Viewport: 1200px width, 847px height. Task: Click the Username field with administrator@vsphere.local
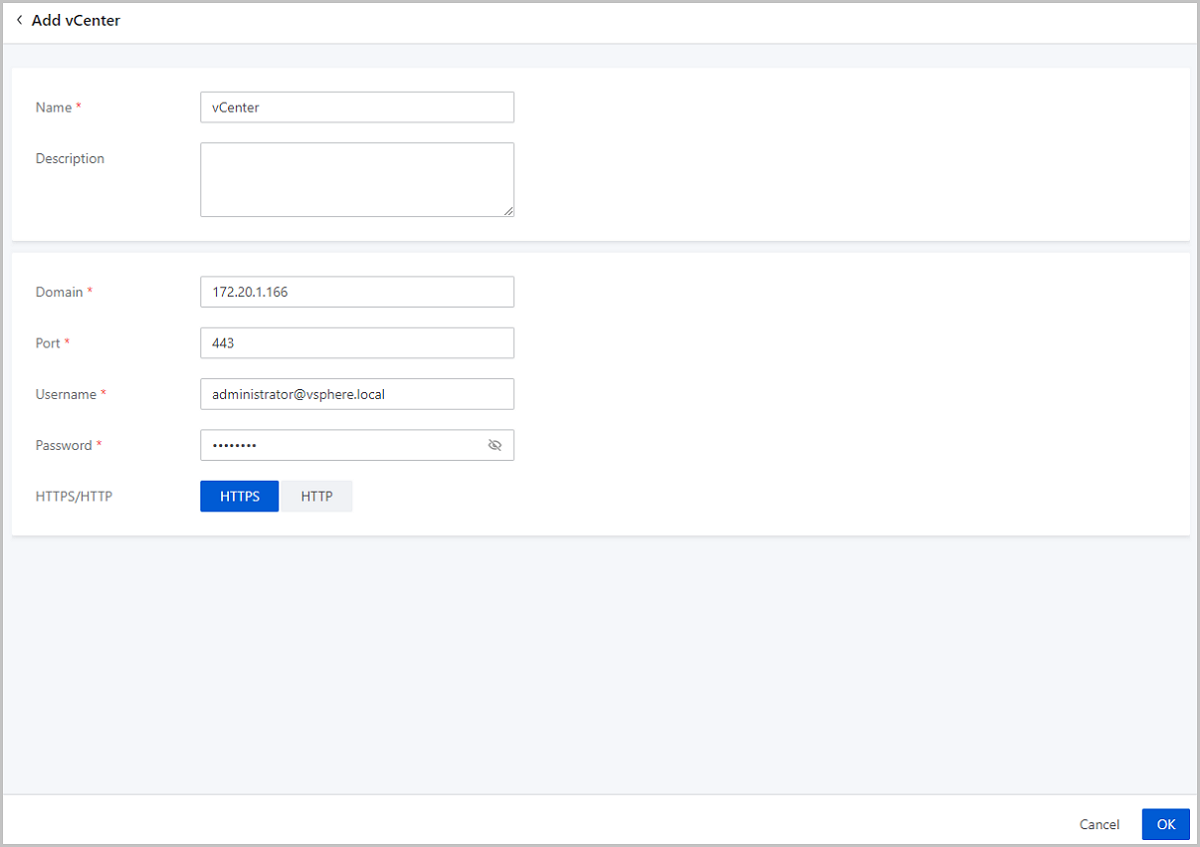coord(357,394)
